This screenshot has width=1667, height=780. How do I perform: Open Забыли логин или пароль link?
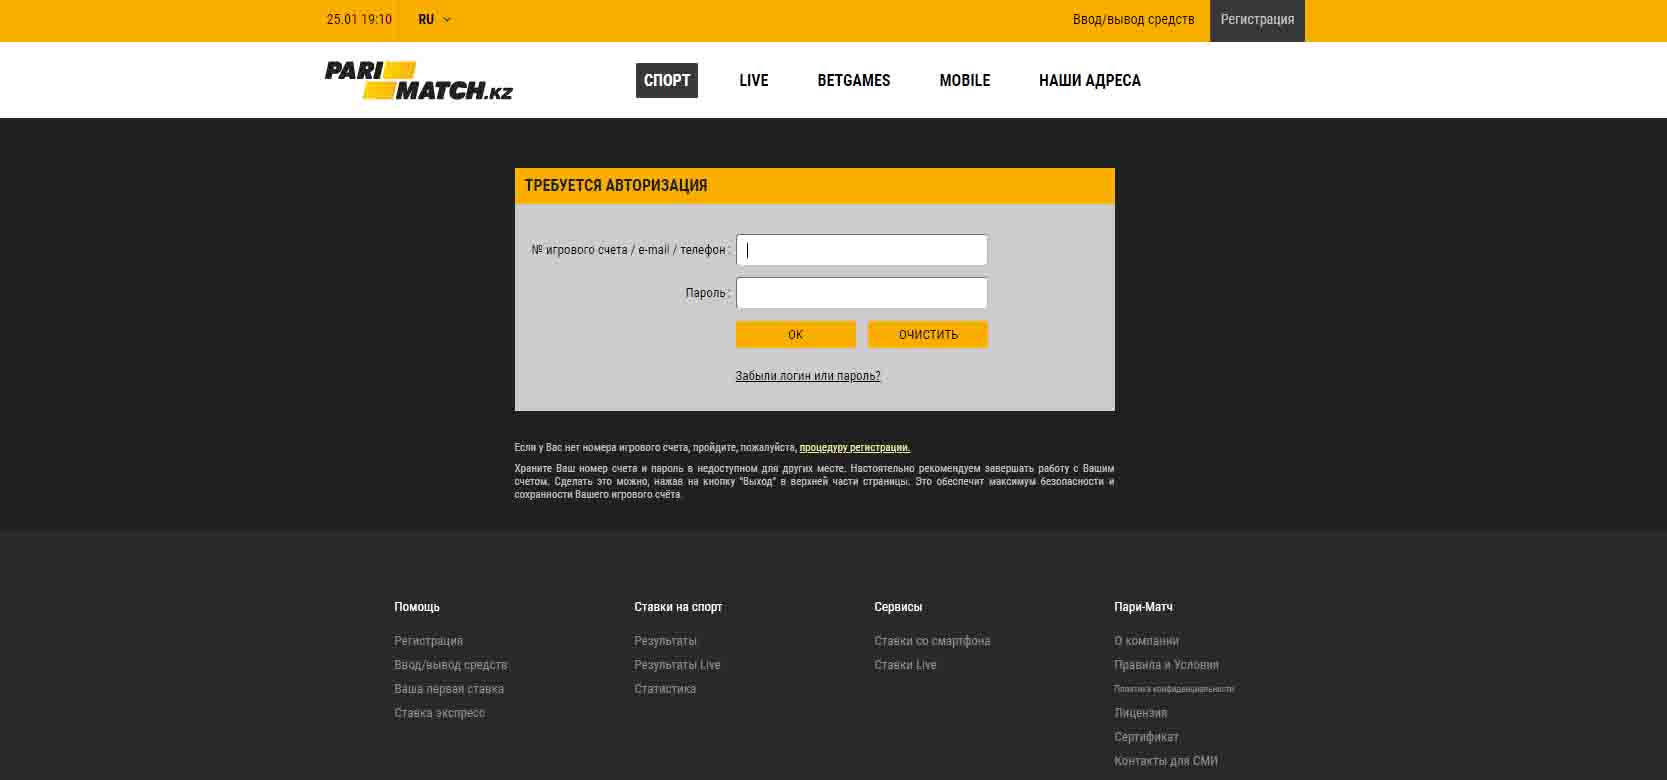tap(808, 376)
